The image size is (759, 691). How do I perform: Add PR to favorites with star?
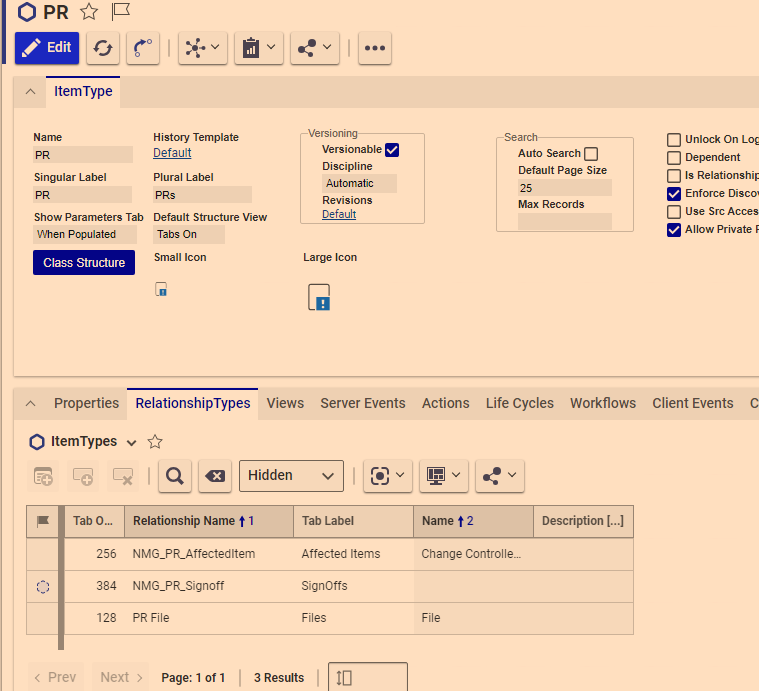point(89,12)
